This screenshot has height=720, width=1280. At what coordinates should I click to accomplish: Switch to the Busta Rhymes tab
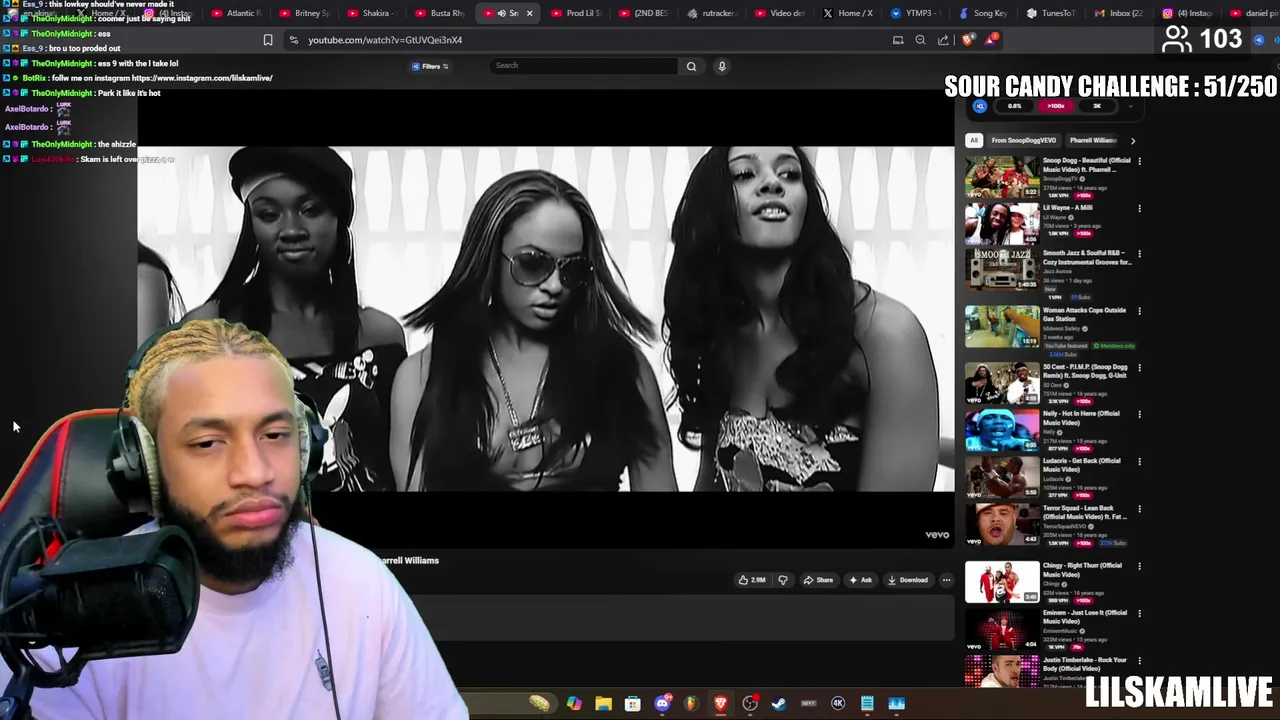coord(438,13)
